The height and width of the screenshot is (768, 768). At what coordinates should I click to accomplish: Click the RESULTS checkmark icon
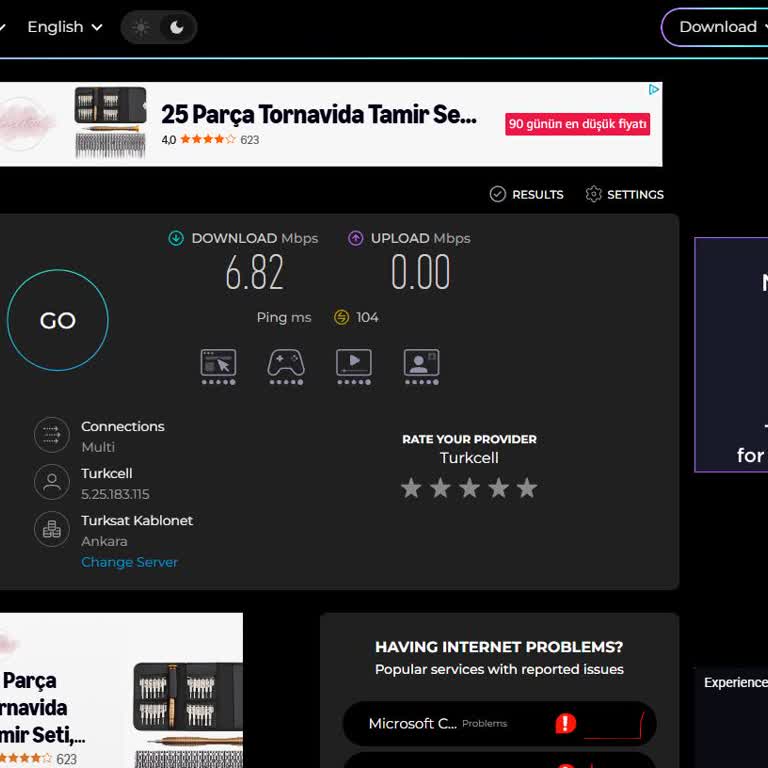498,194
